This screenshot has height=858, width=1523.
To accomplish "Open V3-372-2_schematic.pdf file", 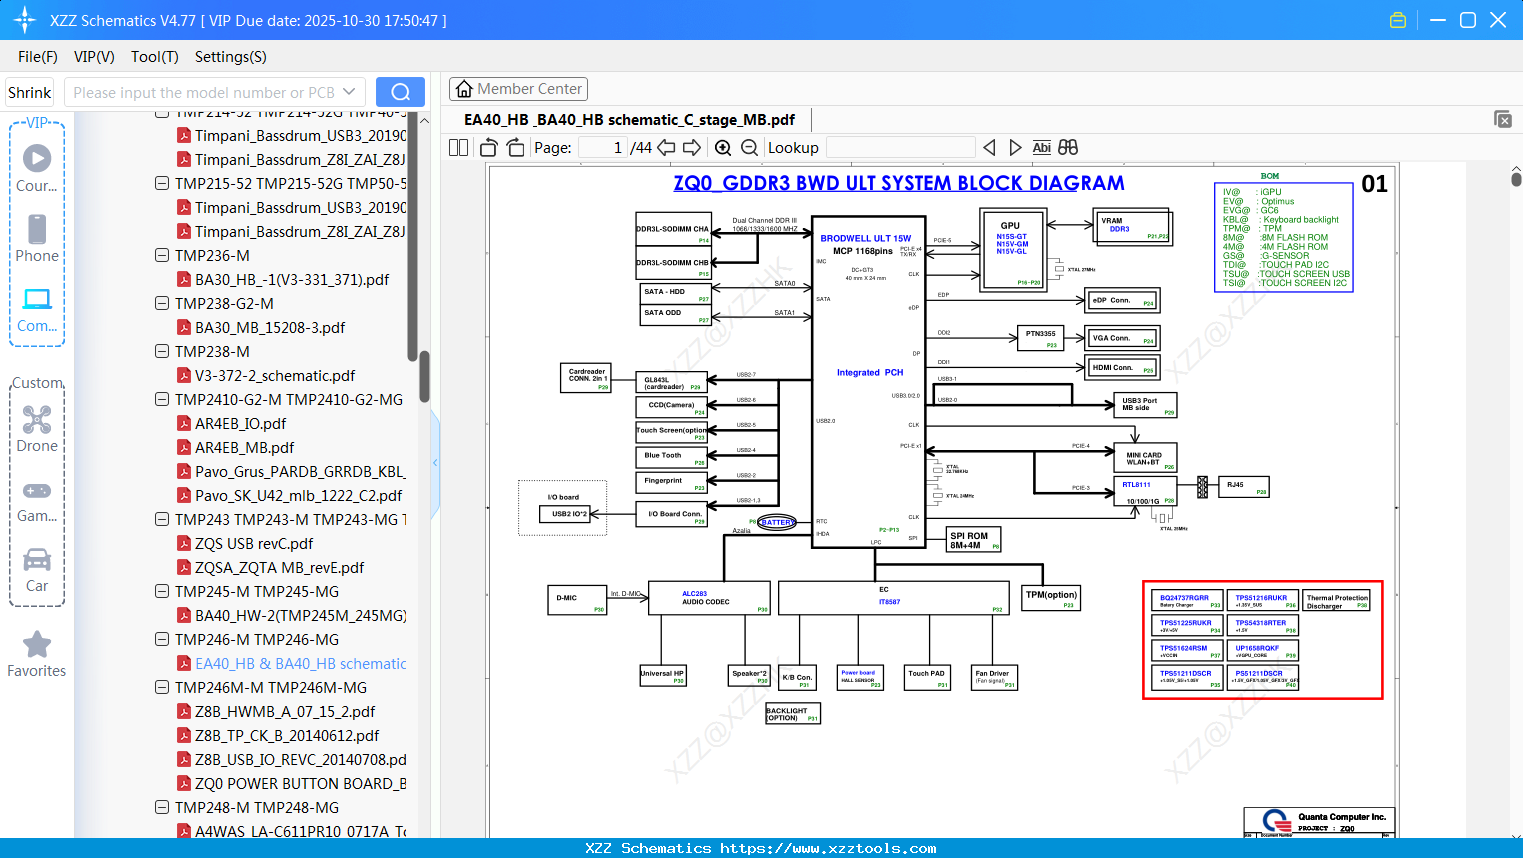I will click(275, 376).
